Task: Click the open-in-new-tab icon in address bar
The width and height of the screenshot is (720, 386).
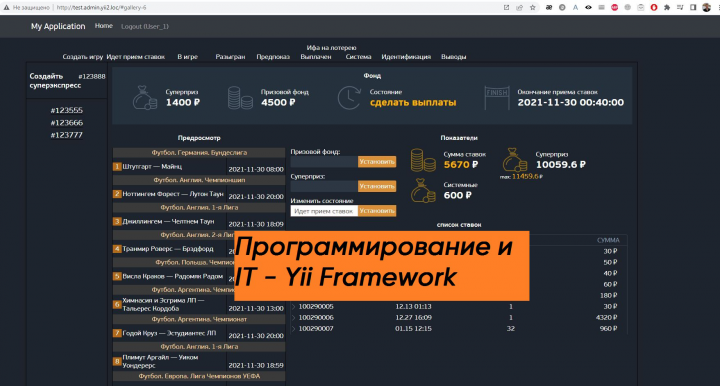Action: (506, 7)
